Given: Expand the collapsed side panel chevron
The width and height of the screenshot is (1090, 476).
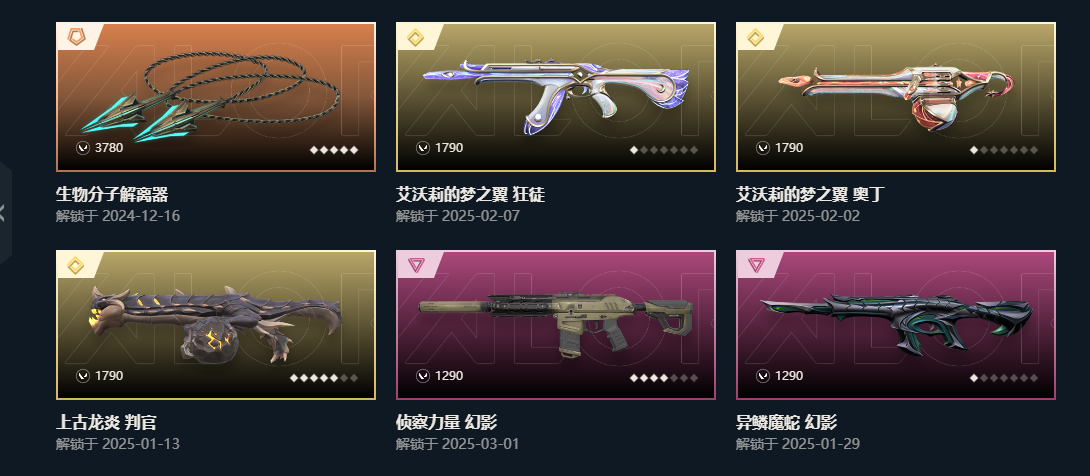Looking at the screenshot, I should (x=3, y=213).
